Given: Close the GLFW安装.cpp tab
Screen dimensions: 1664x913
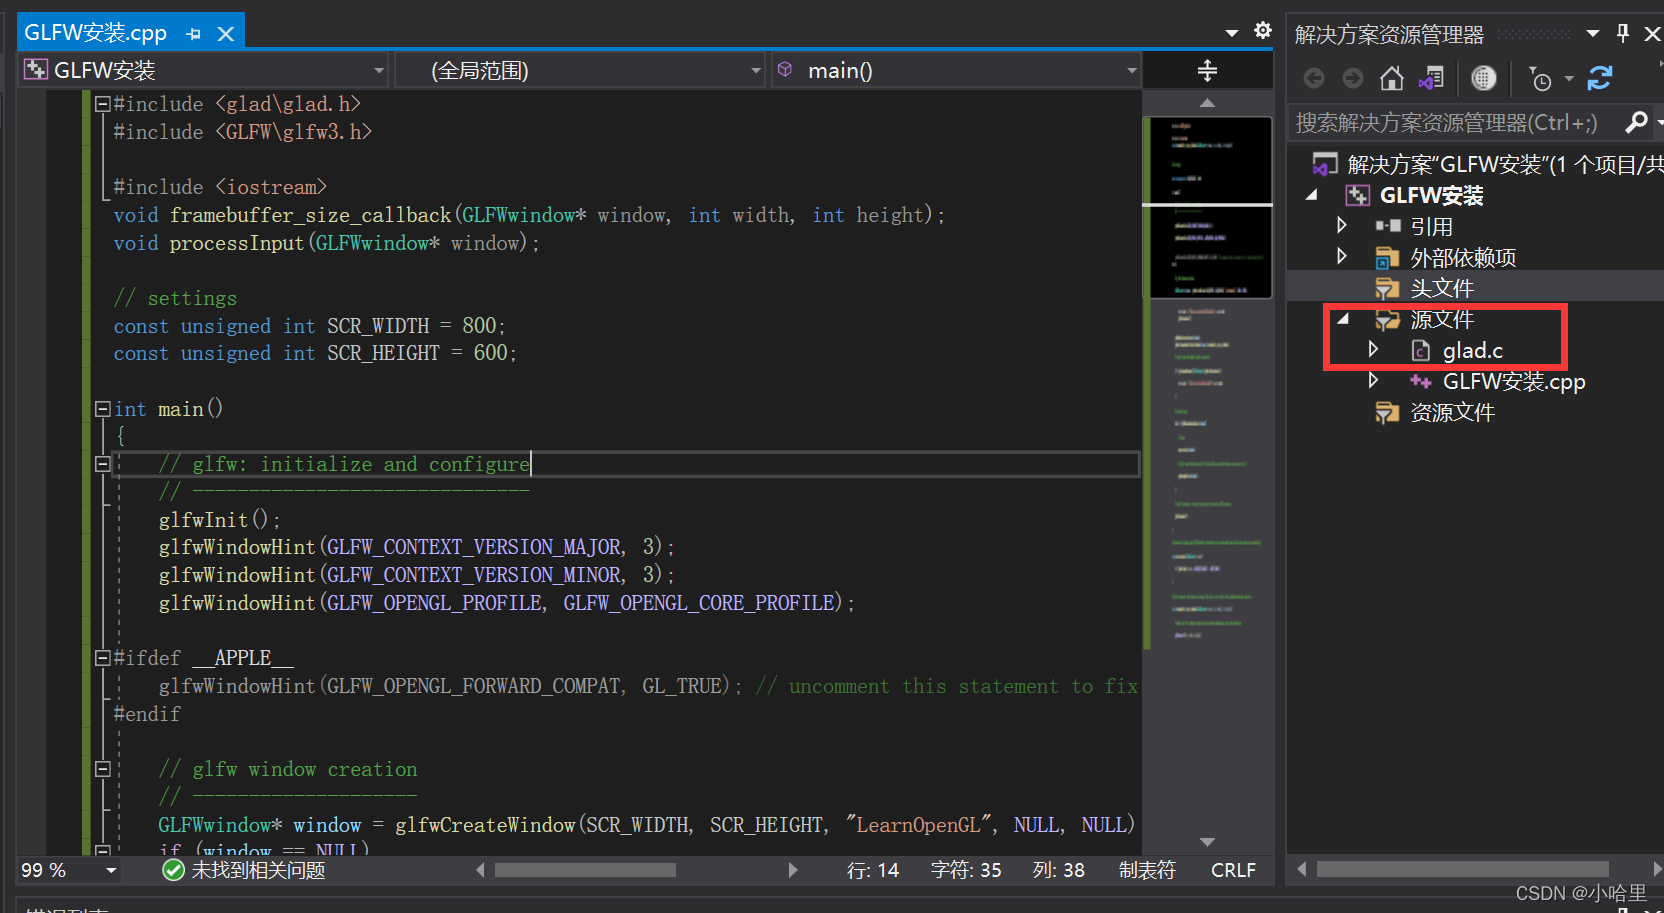Looking at the screenshot, I should [226, 34].
